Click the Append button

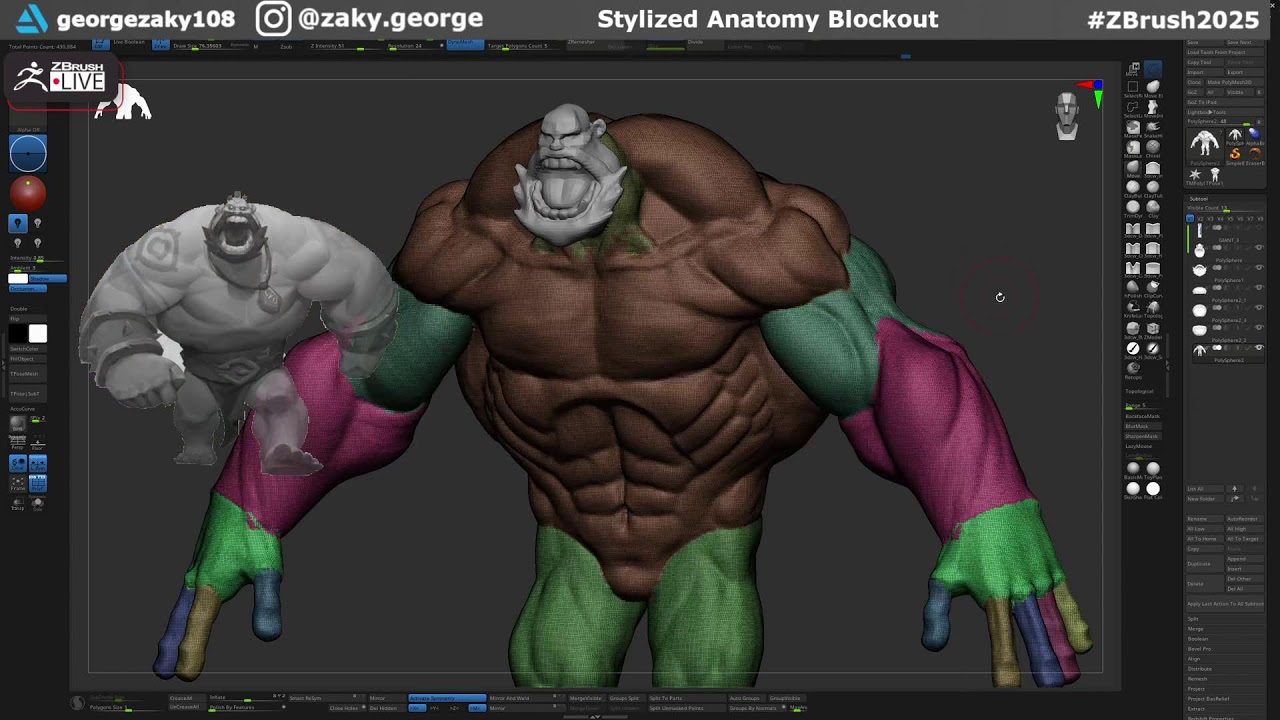tap(1245, 559)
